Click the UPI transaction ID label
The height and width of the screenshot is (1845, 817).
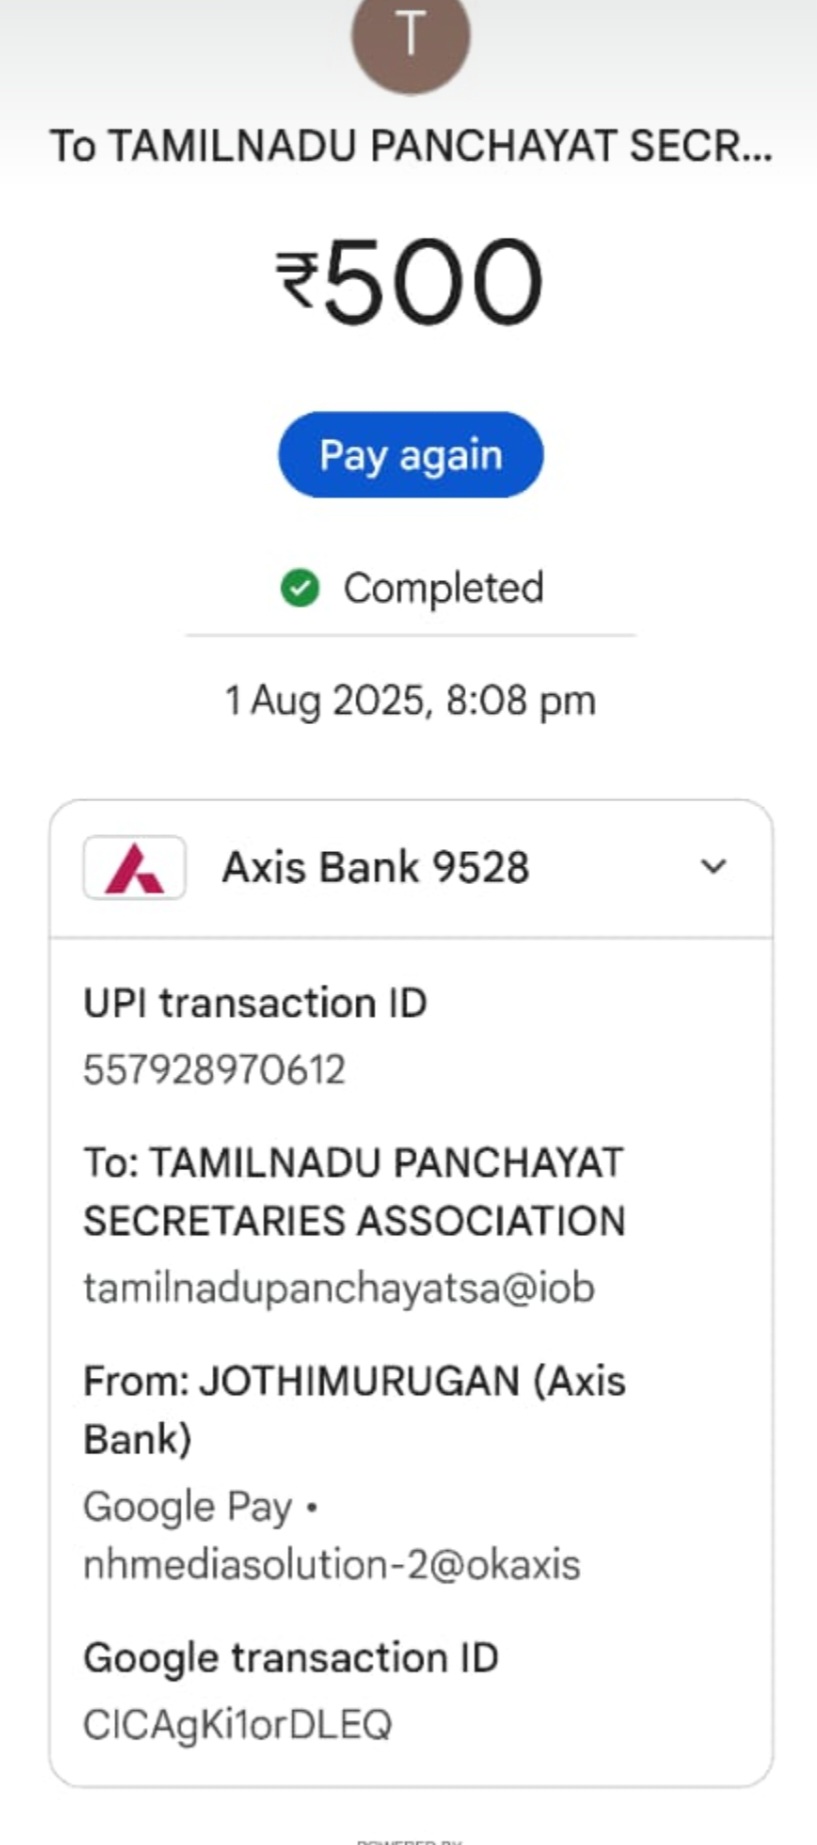pos(255,1003)
